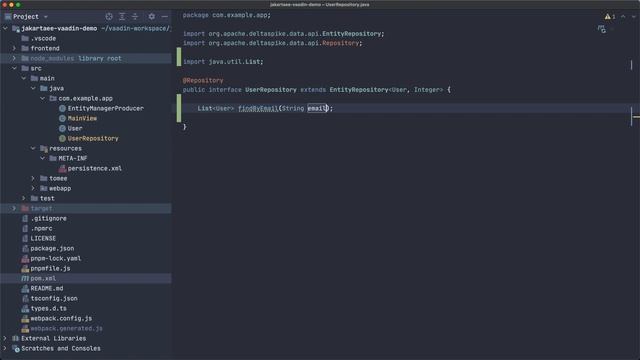Go to previous highlighted error arrow

point(623,16)
